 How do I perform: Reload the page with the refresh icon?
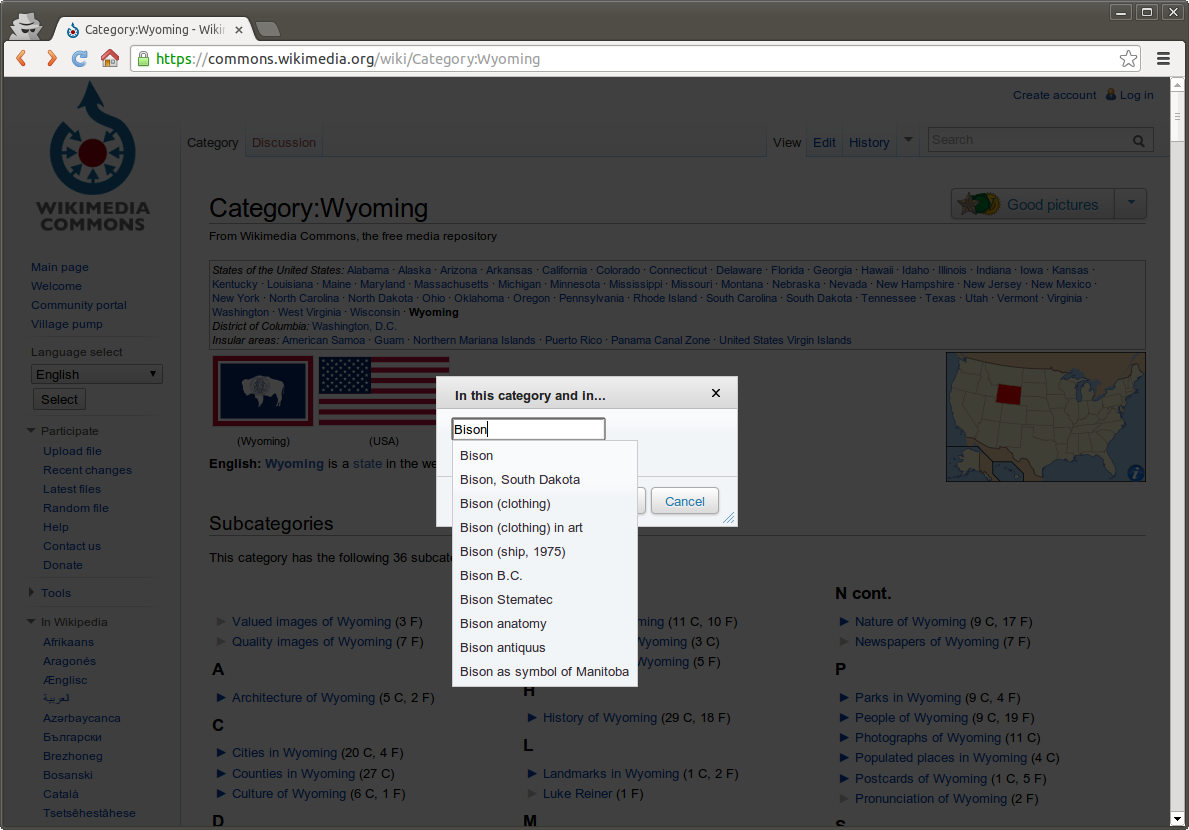pos(80,58)
